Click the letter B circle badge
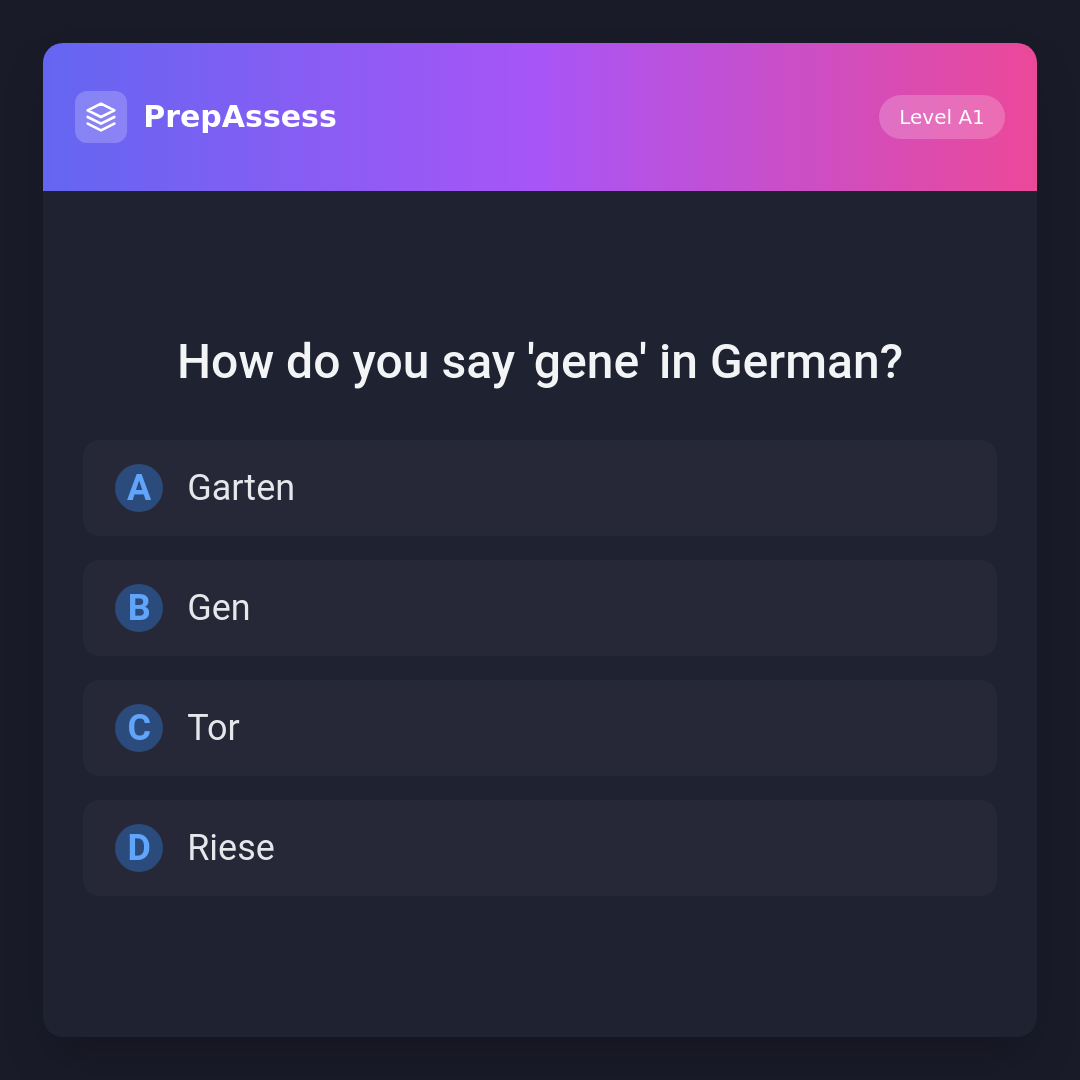The height and width of the screenshot is (1080, 1080). (x=139, y=608)
